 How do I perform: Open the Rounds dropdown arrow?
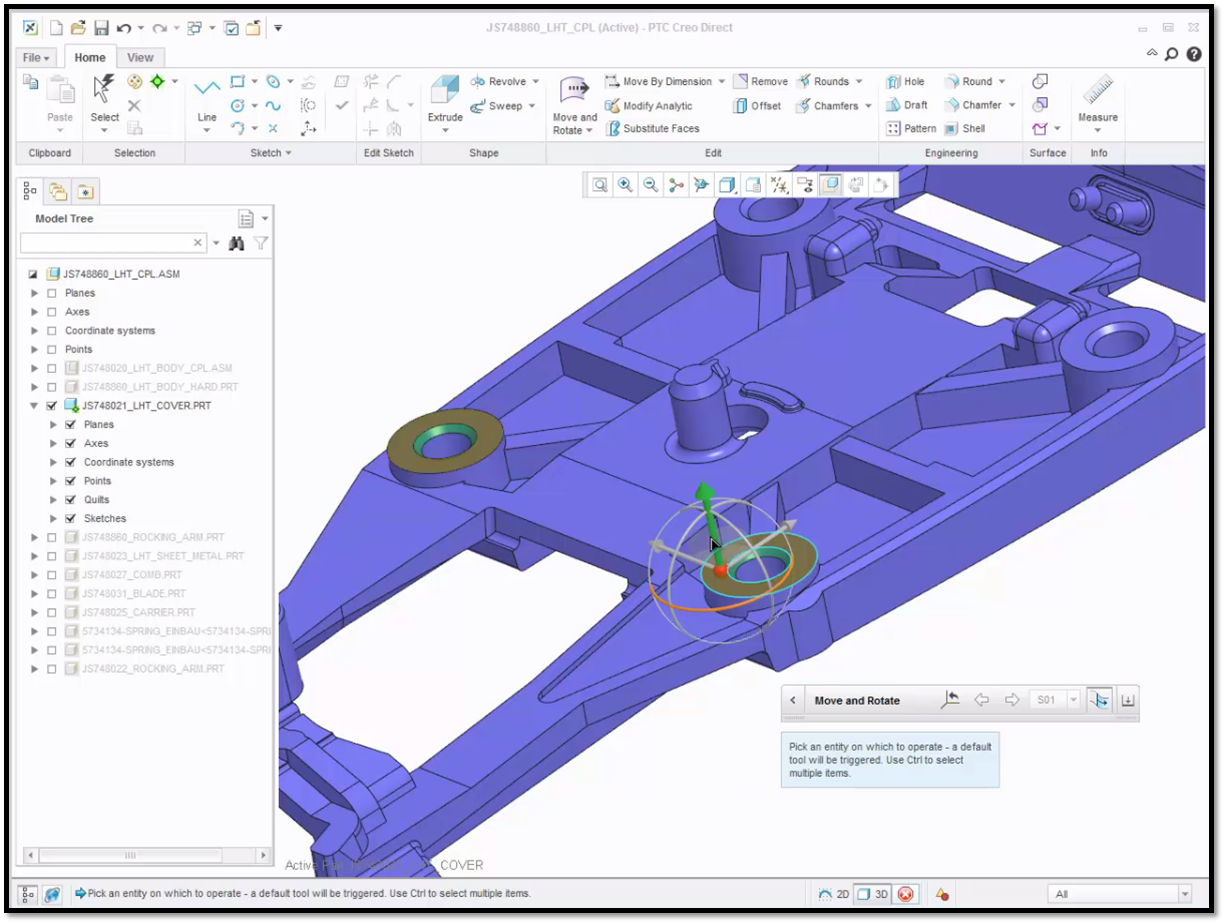point(859,82)
